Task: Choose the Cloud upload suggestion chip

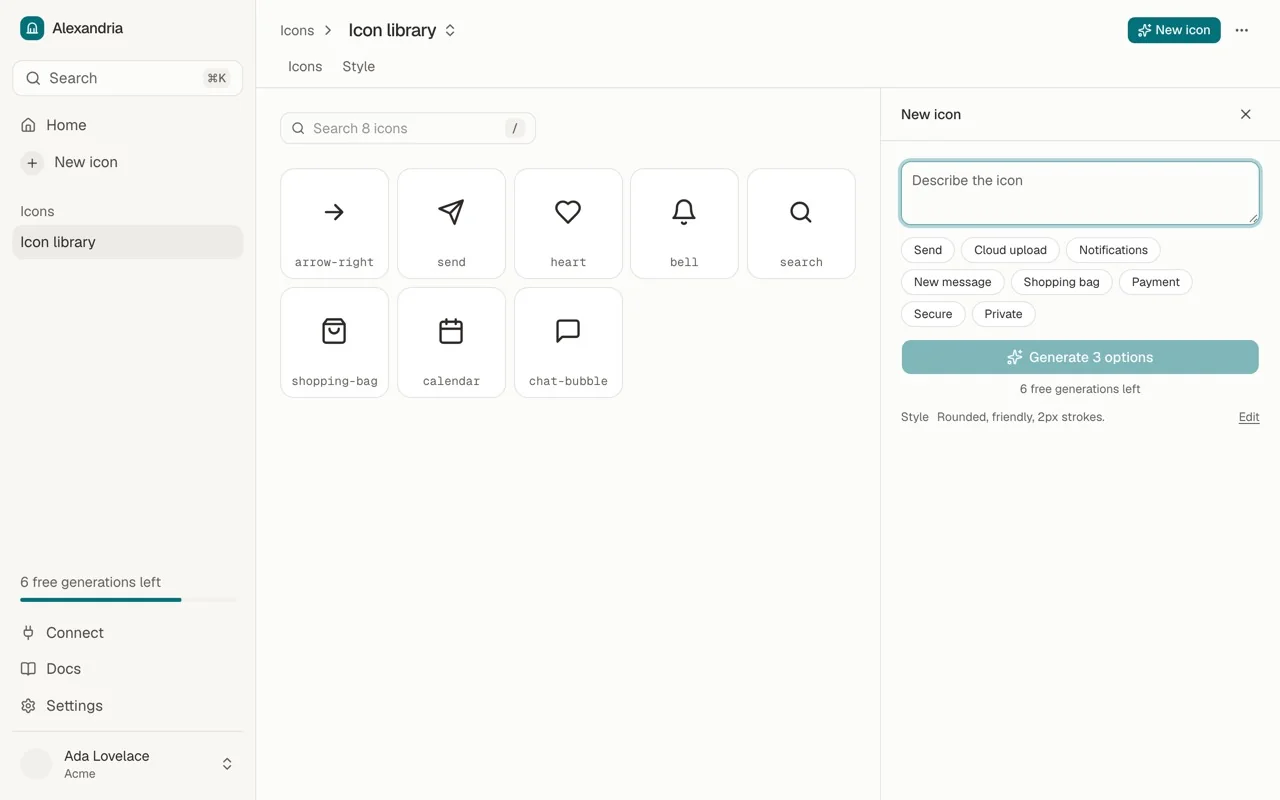Action: tap(1010, 250)
